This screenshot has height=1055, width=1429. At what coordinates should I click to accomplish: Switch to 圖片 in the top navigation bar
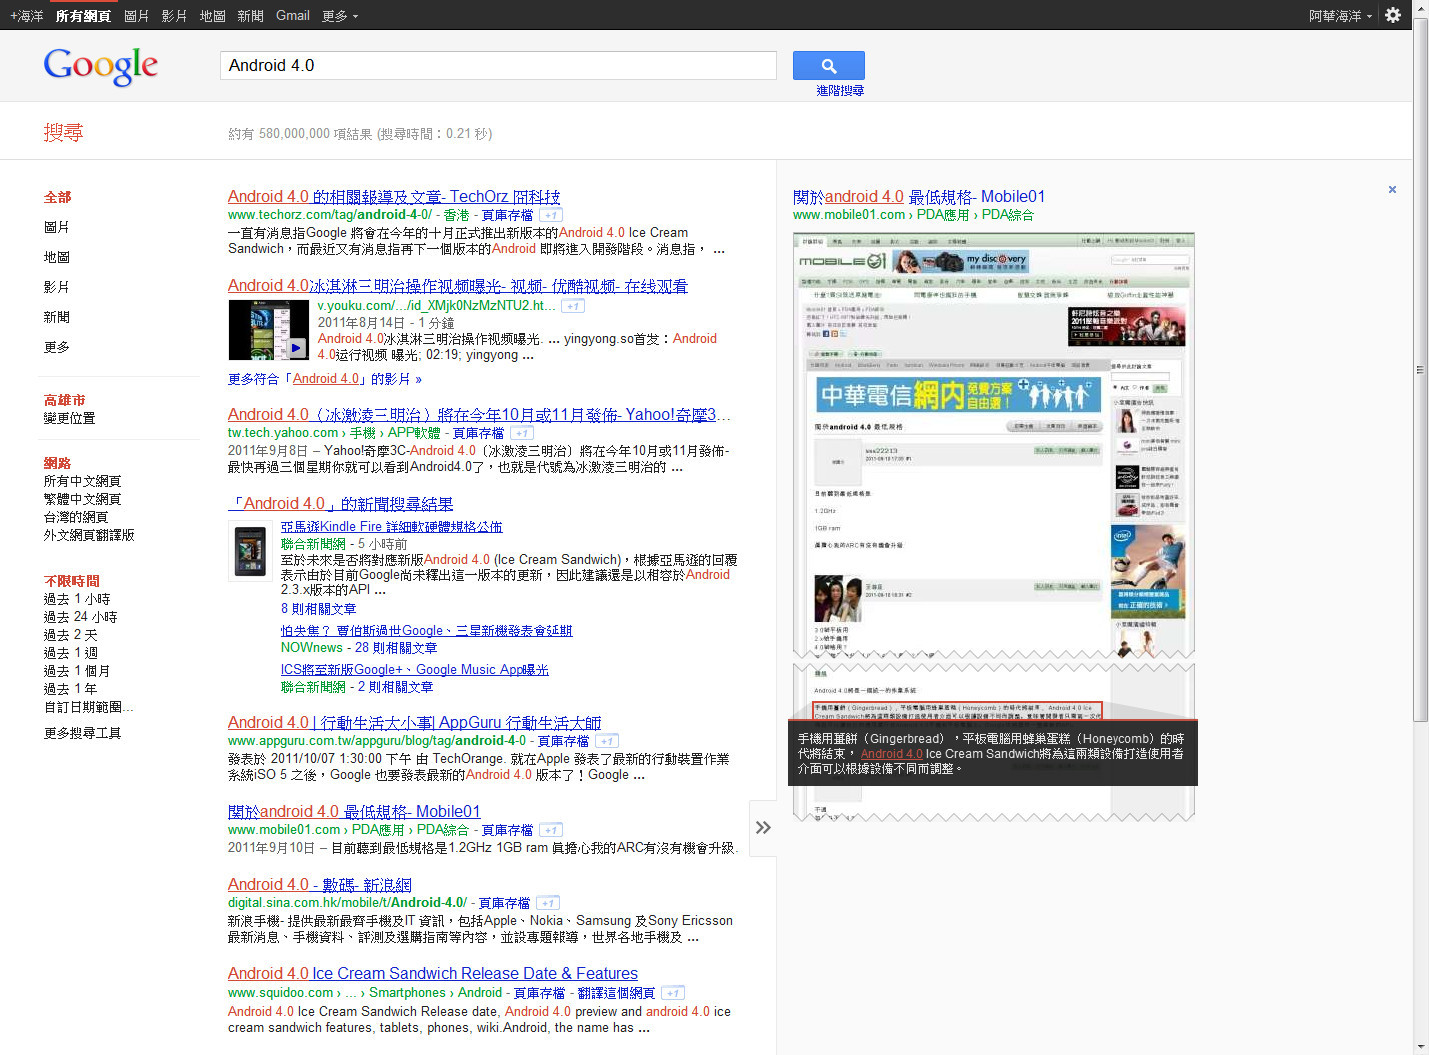coord(136,15)
